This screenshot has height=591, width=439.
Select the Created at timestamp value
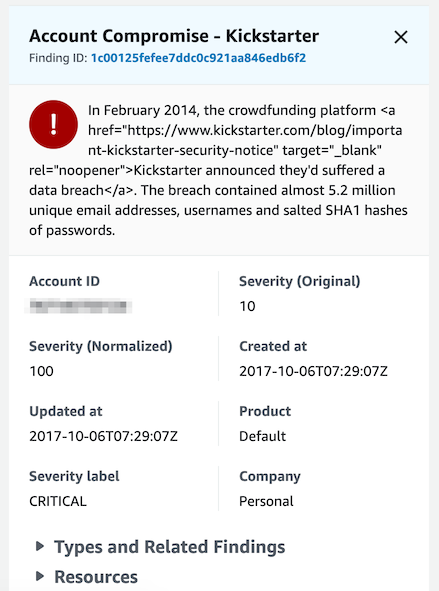314,371
